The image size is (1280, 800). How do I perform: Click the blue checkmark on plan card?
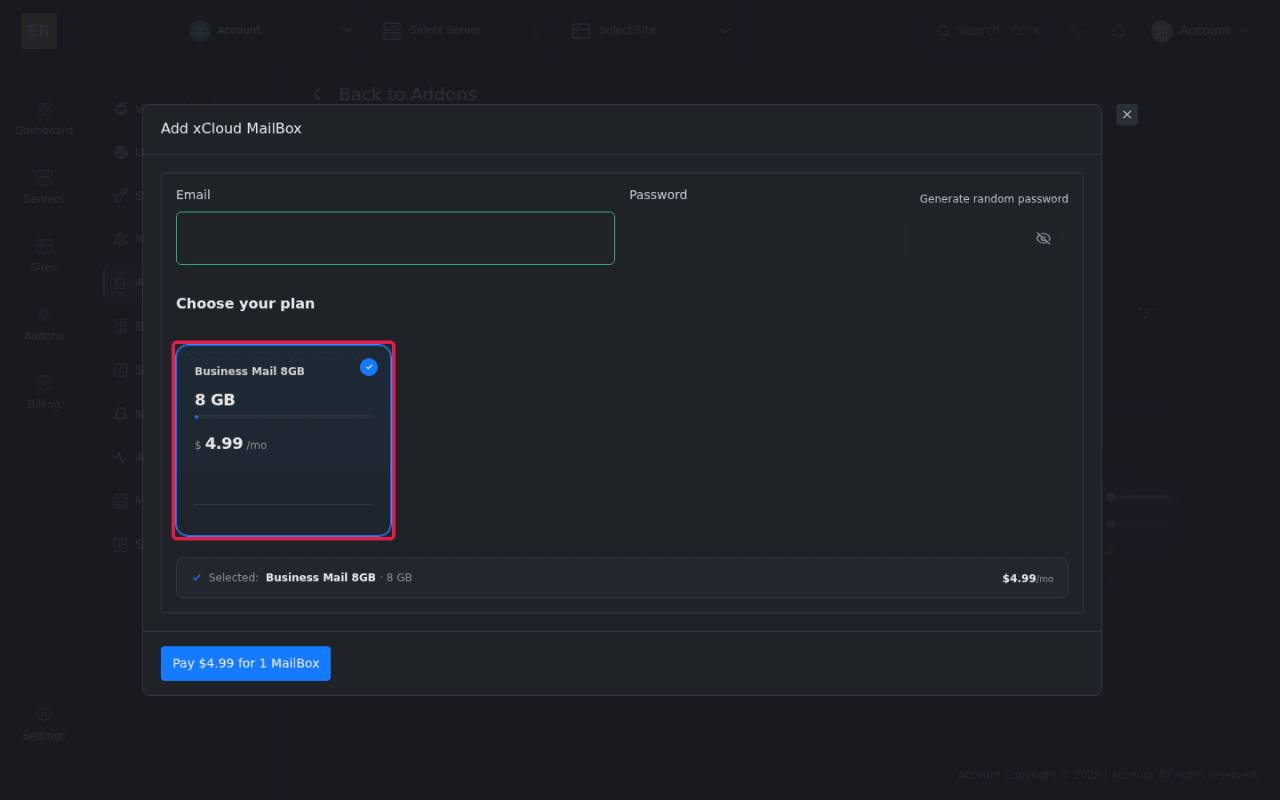pyautogui.click(x=369, y=367)
